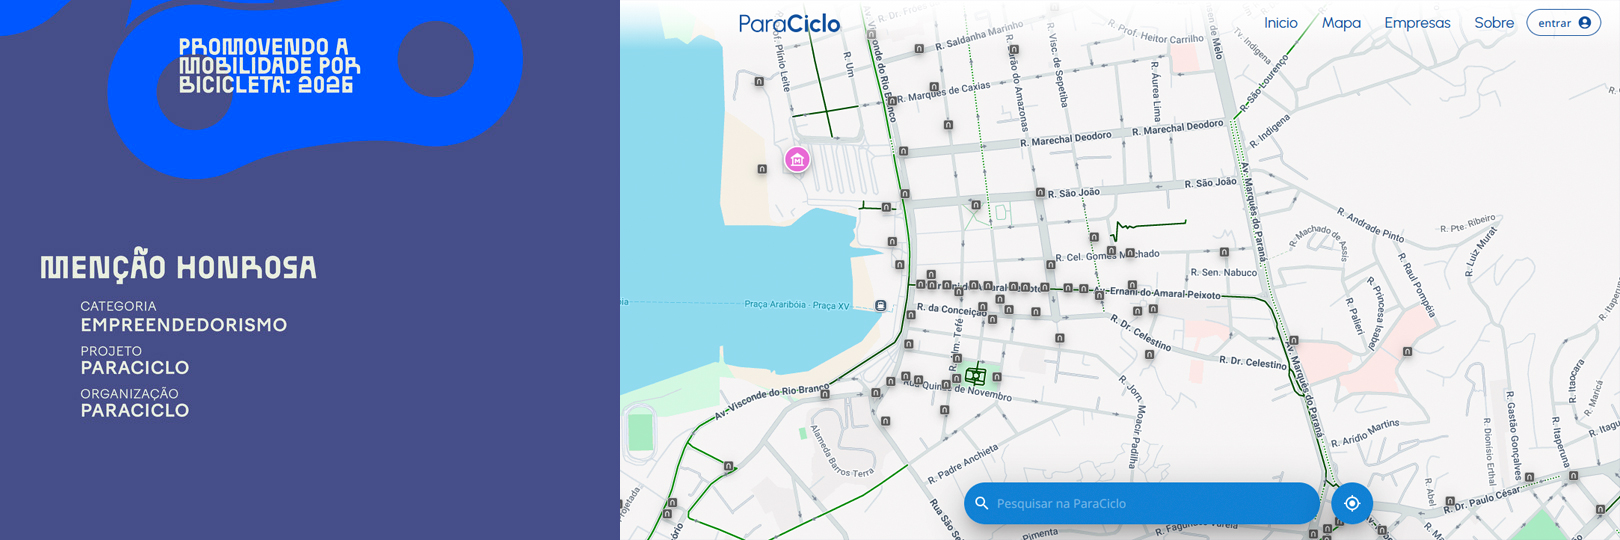Click the EMPREENDEDORISMO category text
Image resolution: width=1620 pixels, height=540 pixels.
pyautogui.click(x=184, y=325)
